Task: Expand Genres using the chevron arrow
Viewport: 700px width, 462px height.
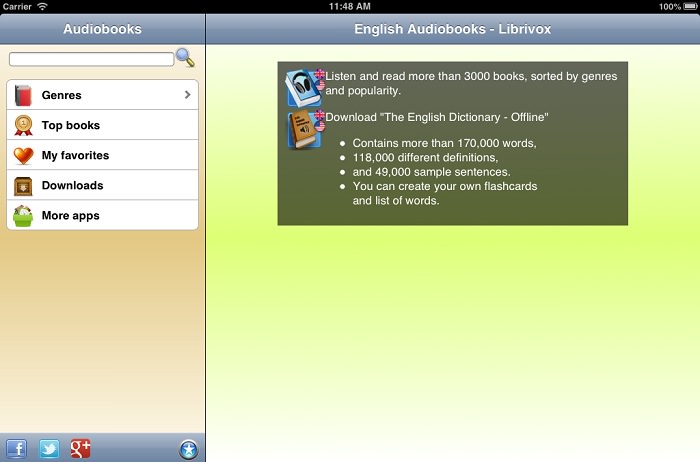Action: [188, 95]
